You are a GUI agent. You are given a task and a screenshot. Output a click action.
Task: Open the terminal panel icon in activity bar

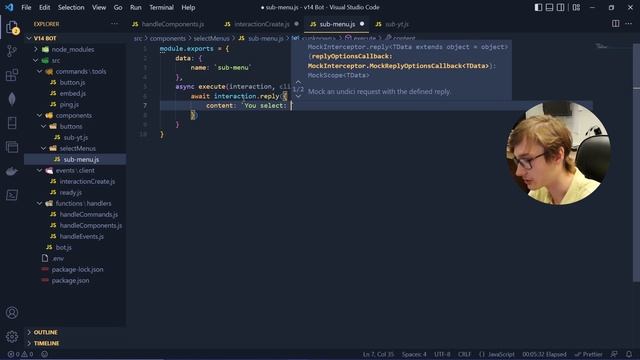[x=12, y=195]
